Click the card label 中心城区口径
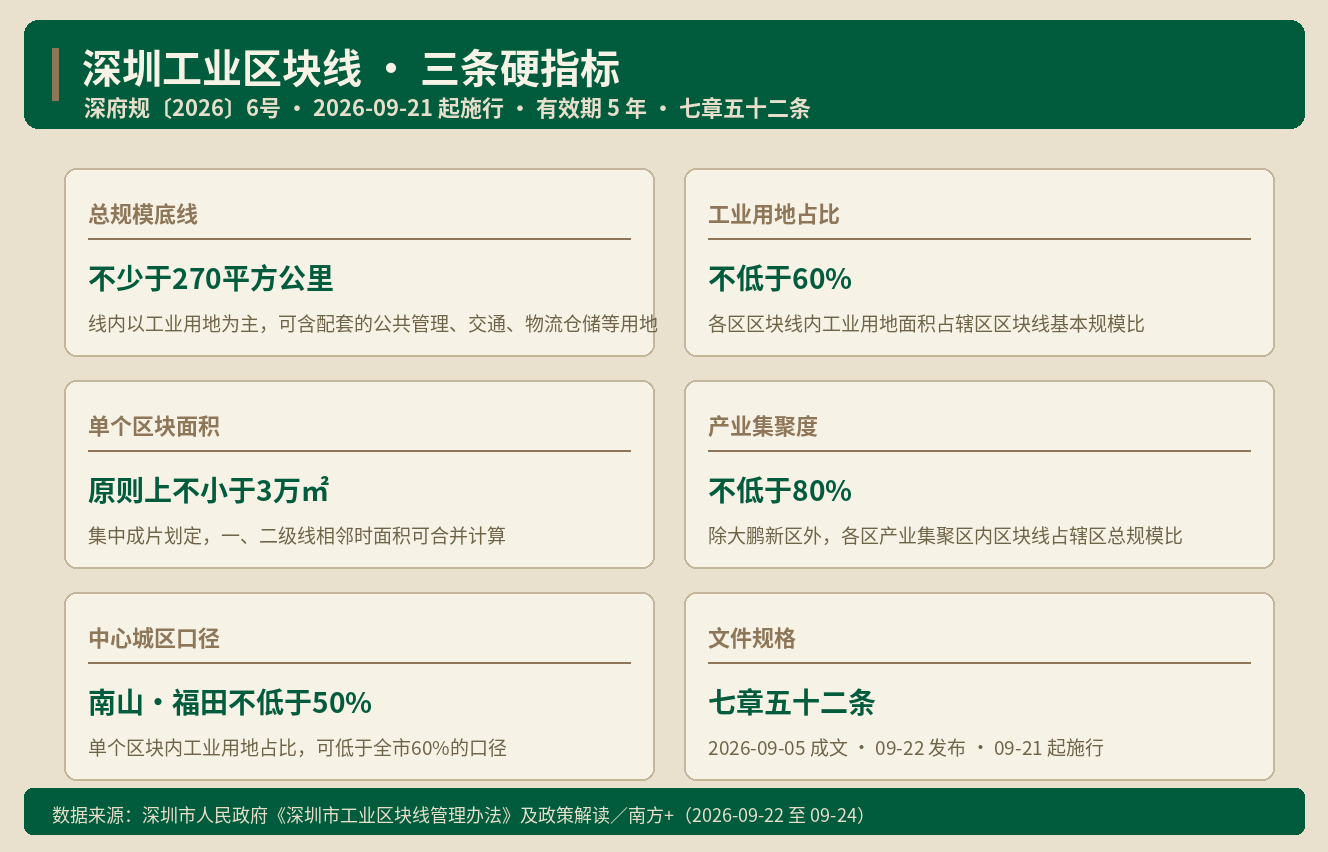 (x=154, y=639)
